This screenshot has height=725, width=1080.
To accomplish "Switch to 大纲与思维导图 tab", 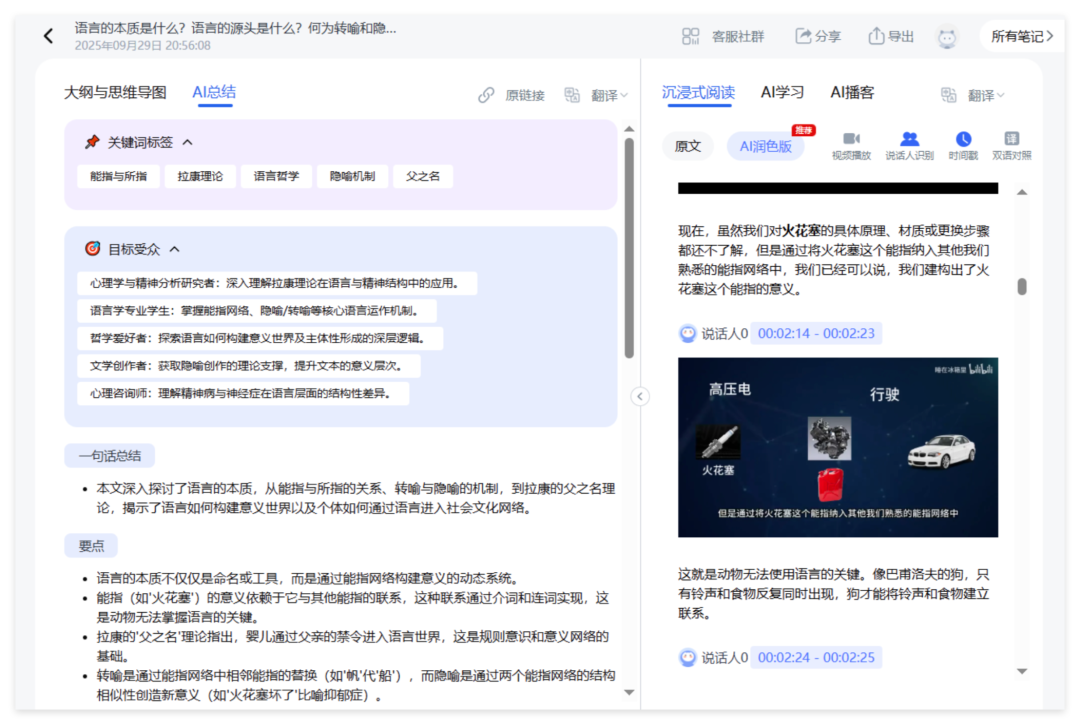I will point(115,92).
